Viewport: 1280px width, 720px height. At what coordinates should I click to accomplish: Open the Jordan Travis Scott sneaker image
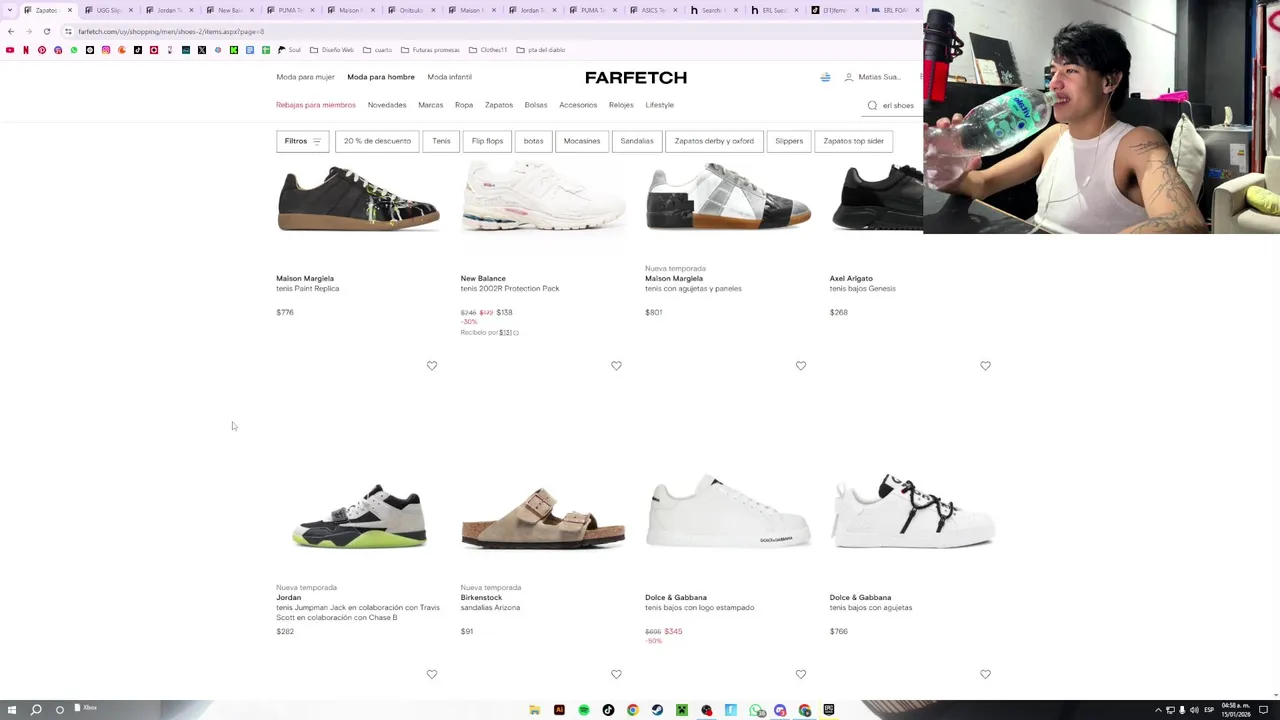[x=359, y=516]
